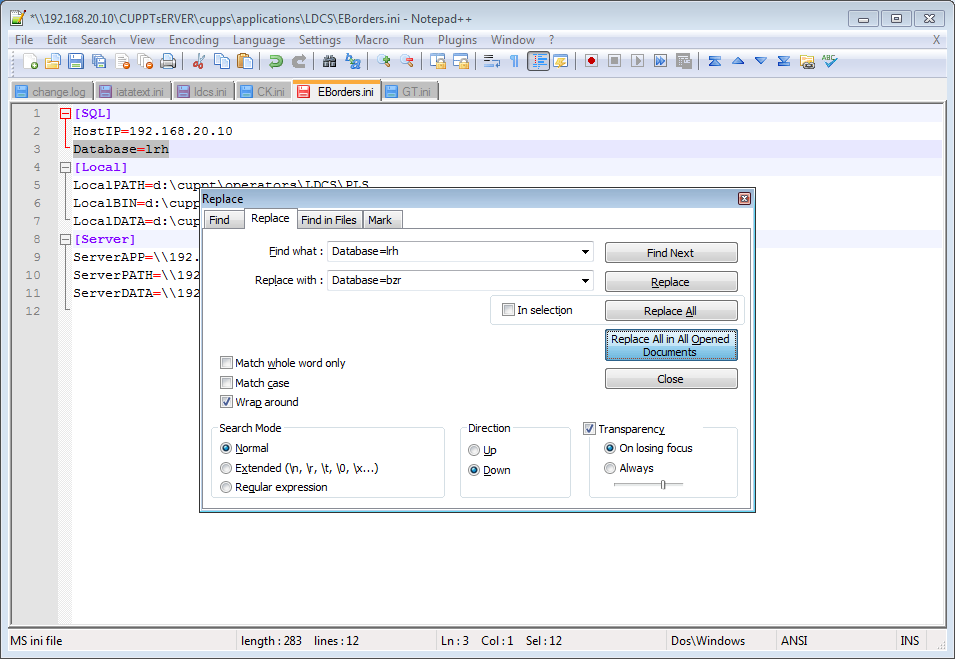Click the Show All Characters pilcrow icon

(x=514, y=61)
